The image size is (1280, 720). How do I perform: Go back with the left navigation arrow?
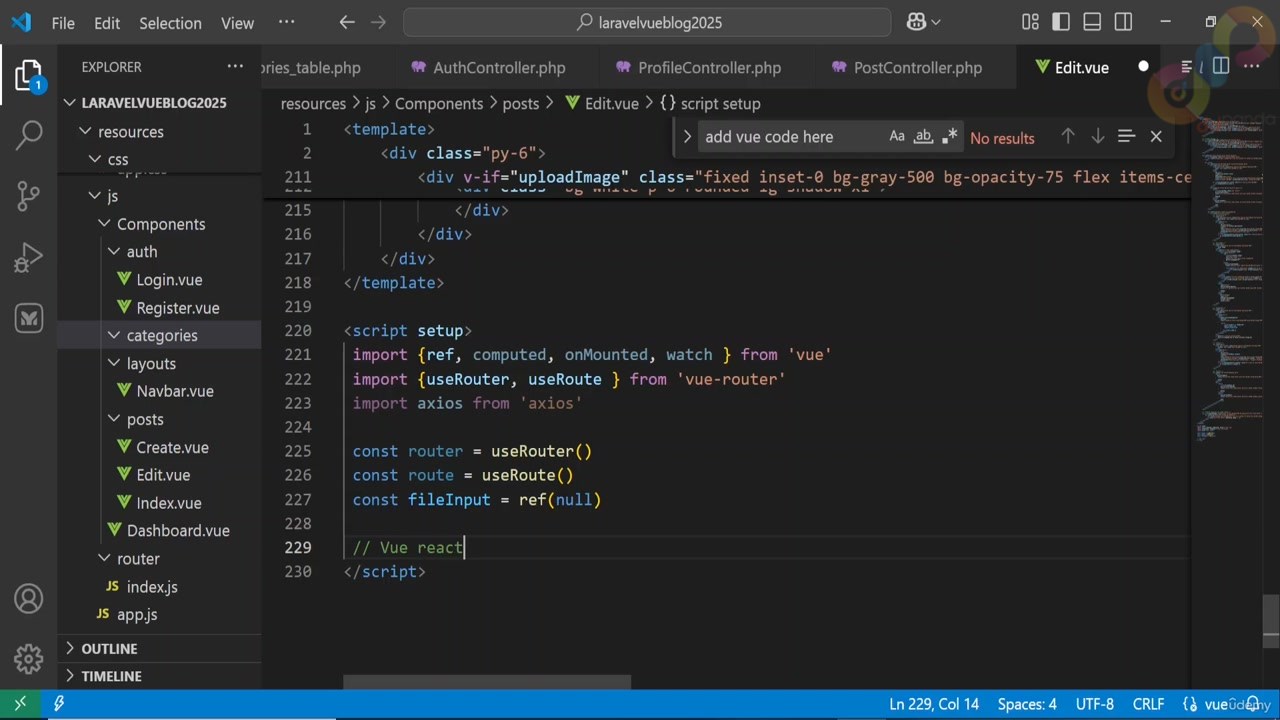(x=347, y=22)
